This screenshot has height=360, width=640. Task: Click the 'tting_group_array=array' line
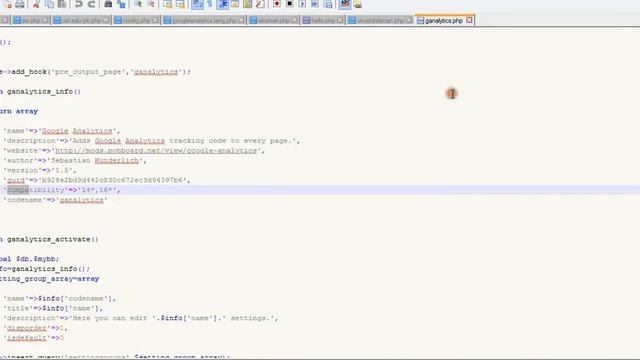coord(50,279)
